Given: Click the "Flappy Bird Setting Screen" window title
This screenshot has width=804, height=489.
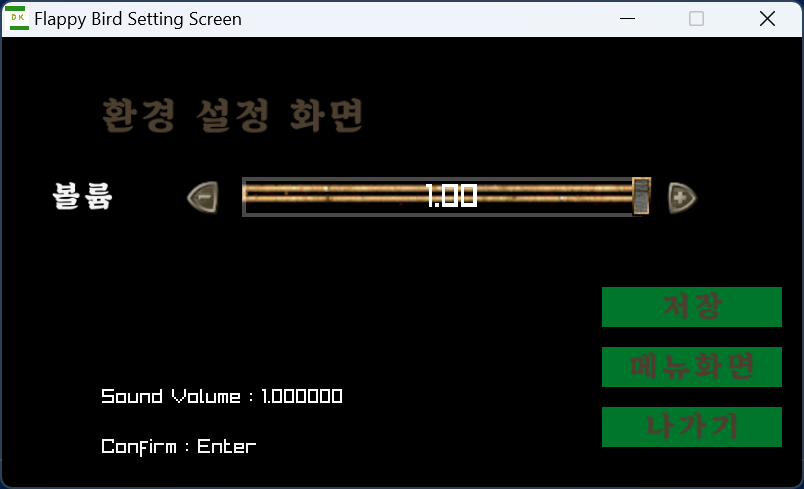Looking at the screenshot, I should coord(138,19).
